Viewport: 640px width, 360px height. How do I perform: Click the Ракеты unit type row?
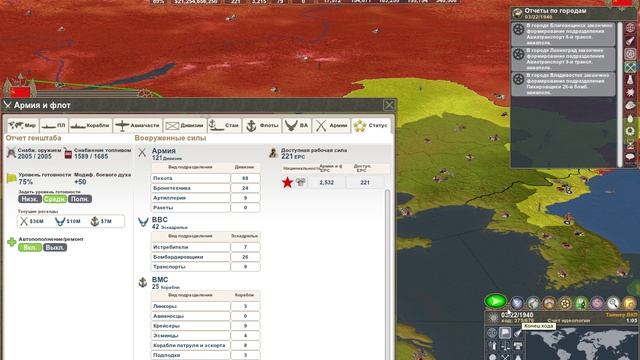pos(206,208)
